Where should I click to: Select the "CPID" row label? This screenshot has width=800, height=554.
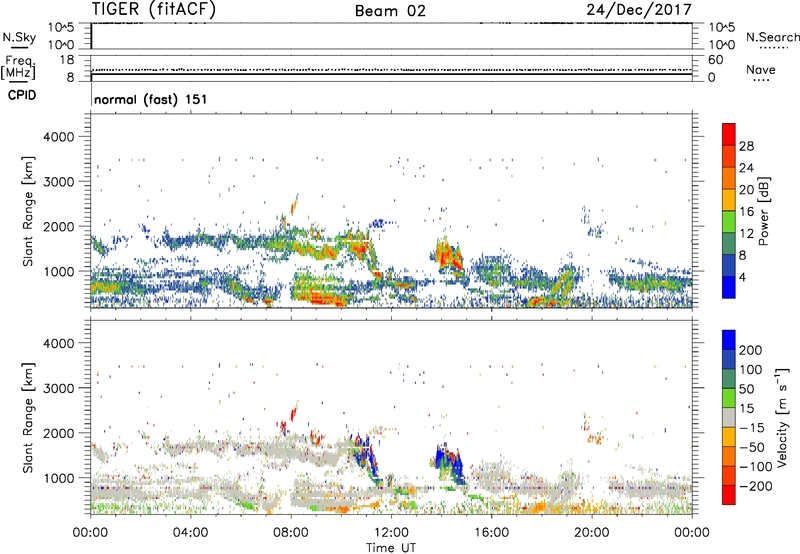click(22, 95)
